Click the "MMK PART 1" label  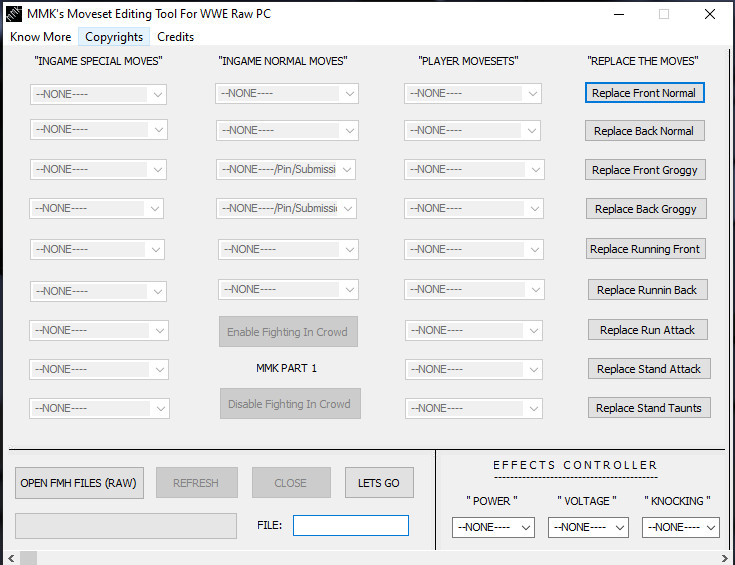(287, 368)
